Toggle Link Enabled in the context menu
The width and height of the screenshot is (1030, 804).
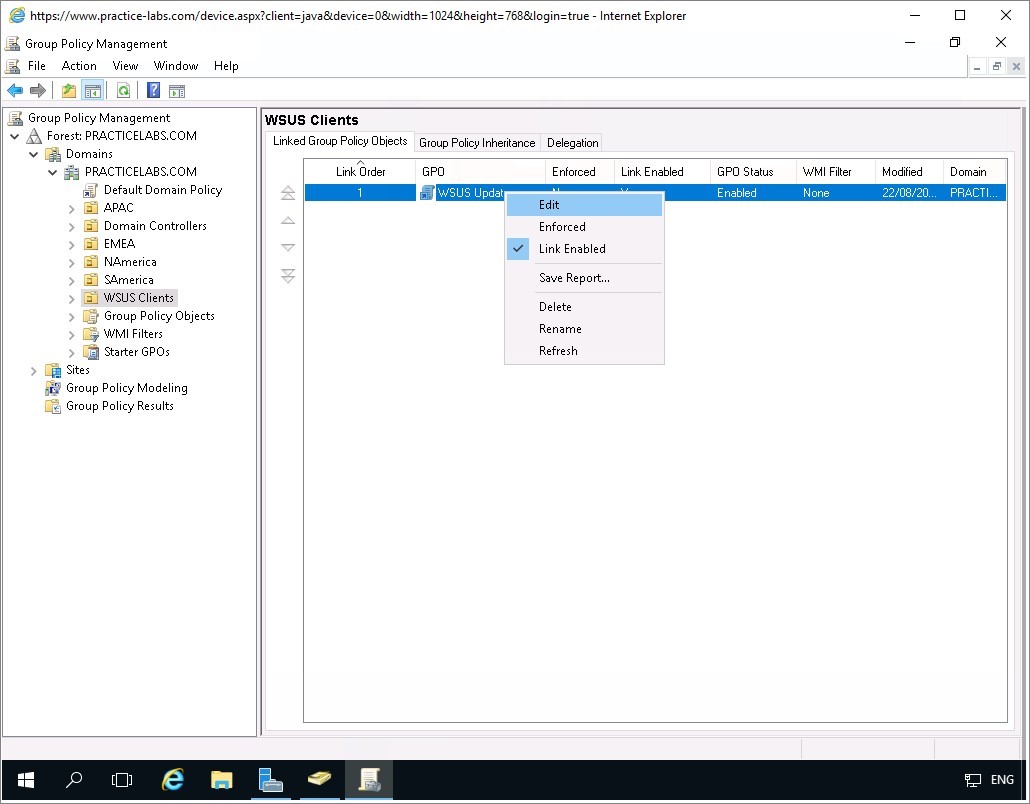pos(571,249)
